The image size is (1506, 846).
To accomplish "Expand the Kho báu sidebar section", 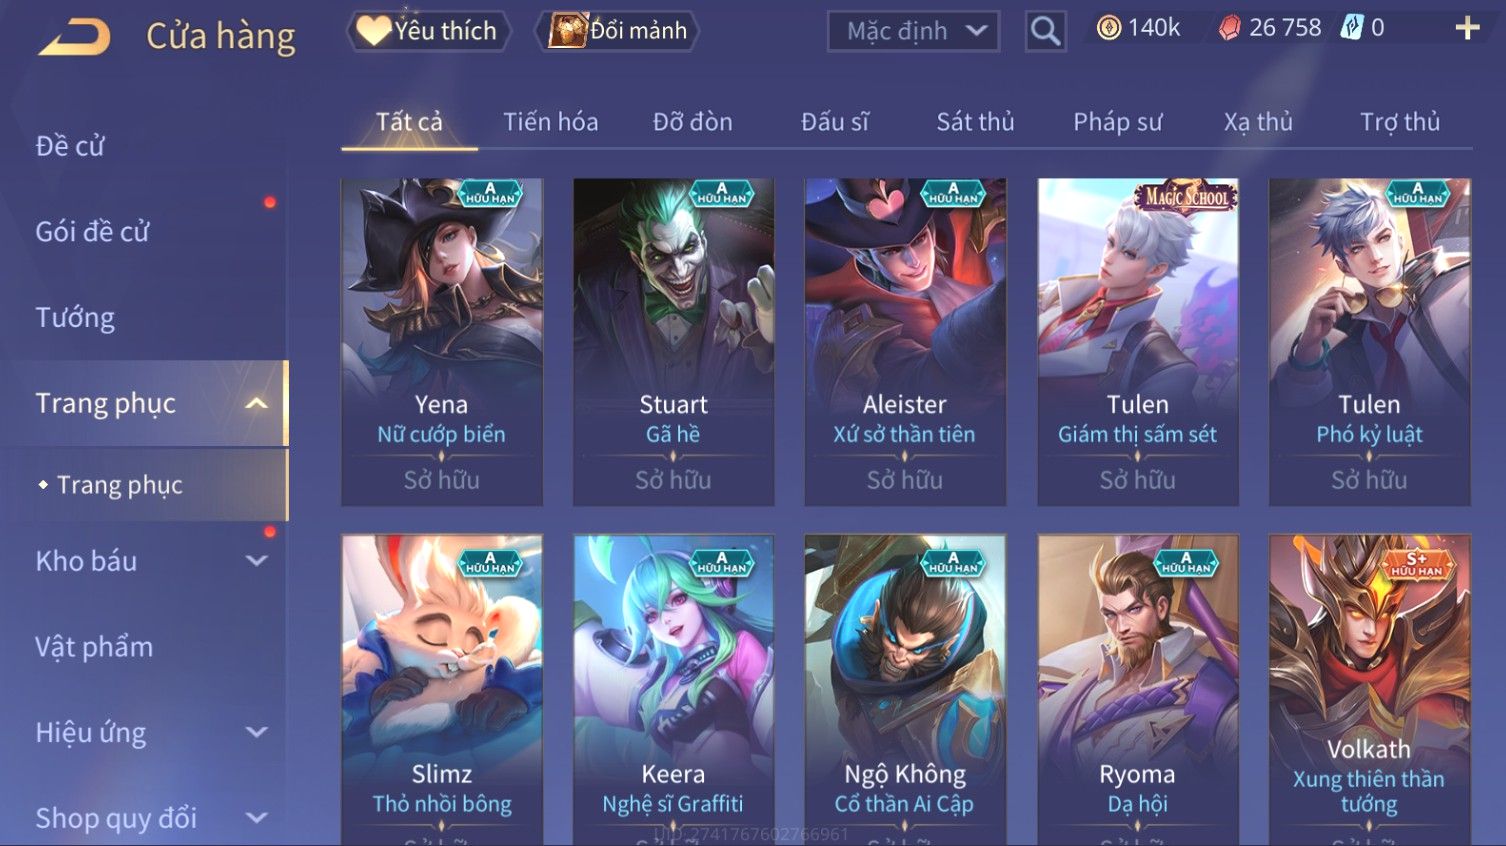I will click(x=257, y=561).
